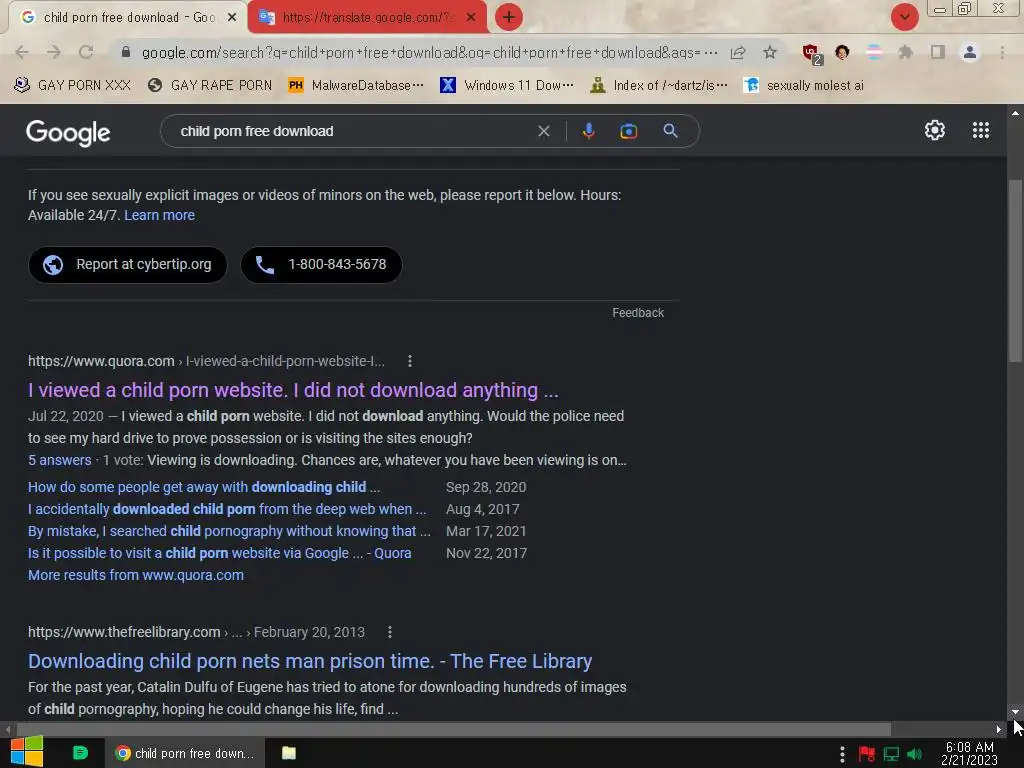The width and height of the screenshot is (1024, 768).
Task: Open a new tab with the plus button
Action: (509, 17)
